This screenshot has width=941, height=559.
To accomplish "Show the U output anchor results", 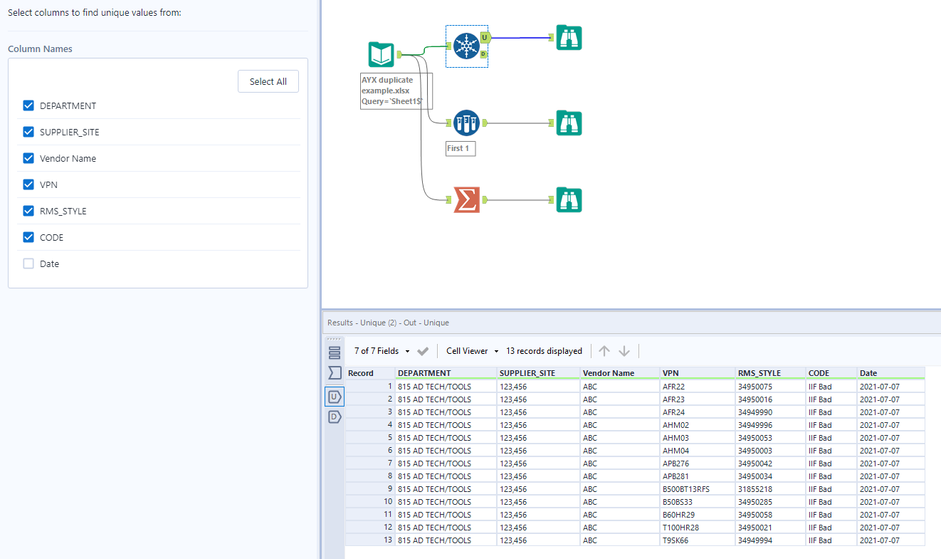I will pos(334,396).
